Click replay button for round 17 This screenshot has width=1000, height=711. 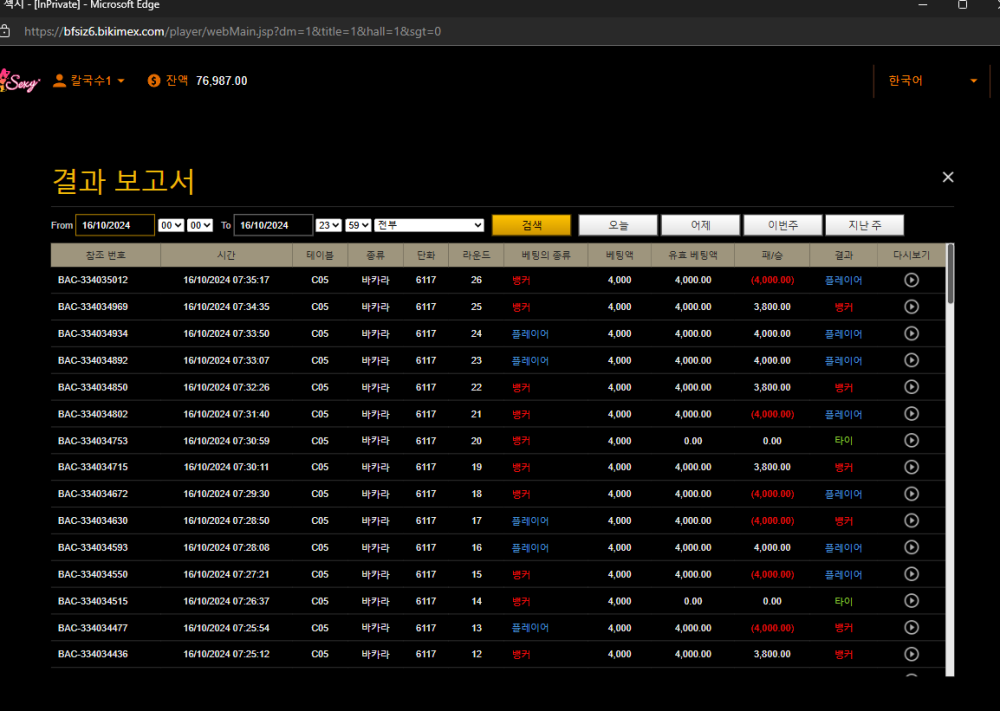tap(911, 521)
